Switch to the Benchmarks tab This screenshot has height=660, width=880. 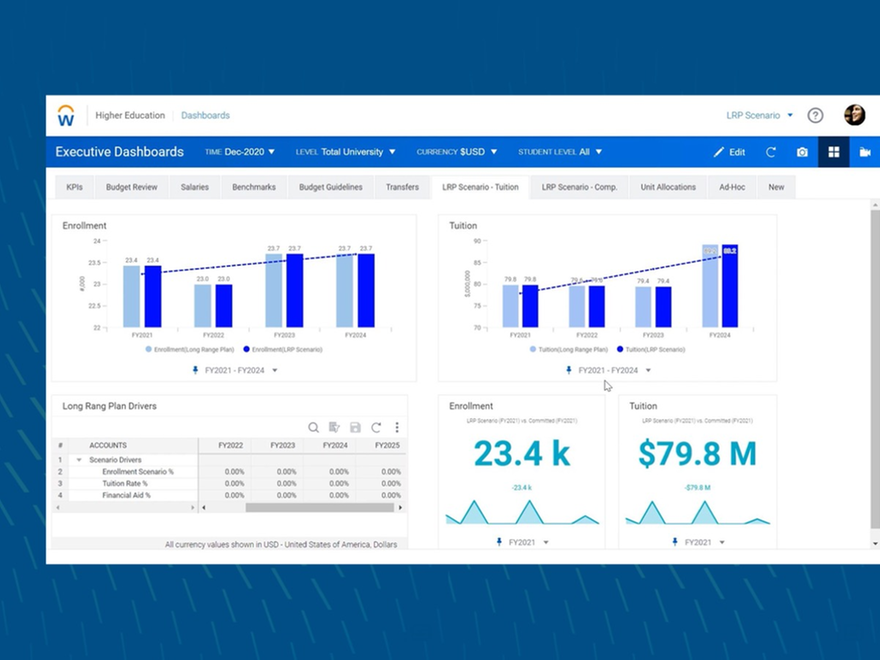[x=254, y=187]
